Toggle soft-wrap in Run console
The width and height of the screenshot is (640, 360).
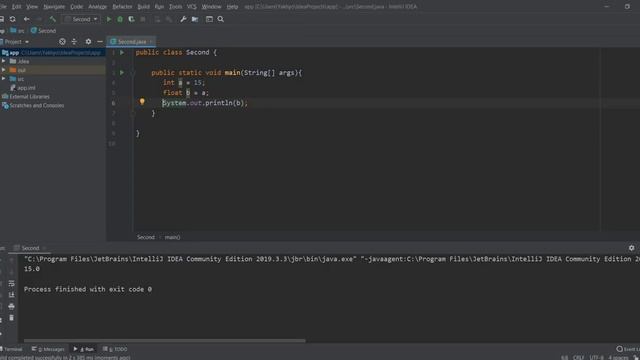(x=11, y=283)
